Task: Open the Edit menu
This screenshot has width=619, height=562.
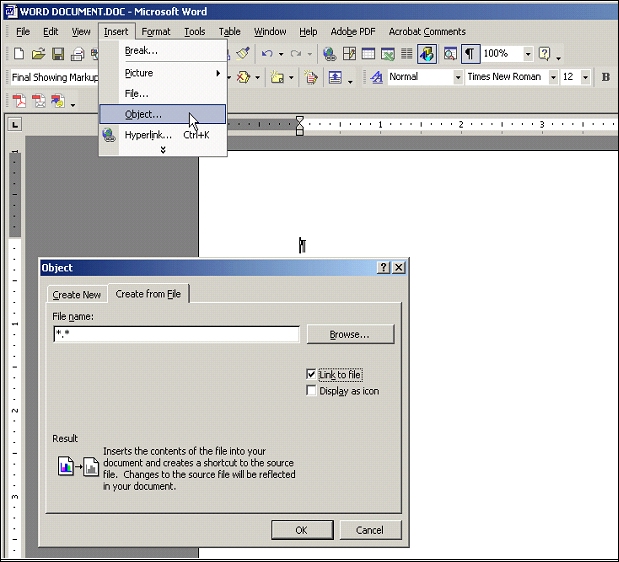Action: 51,32
